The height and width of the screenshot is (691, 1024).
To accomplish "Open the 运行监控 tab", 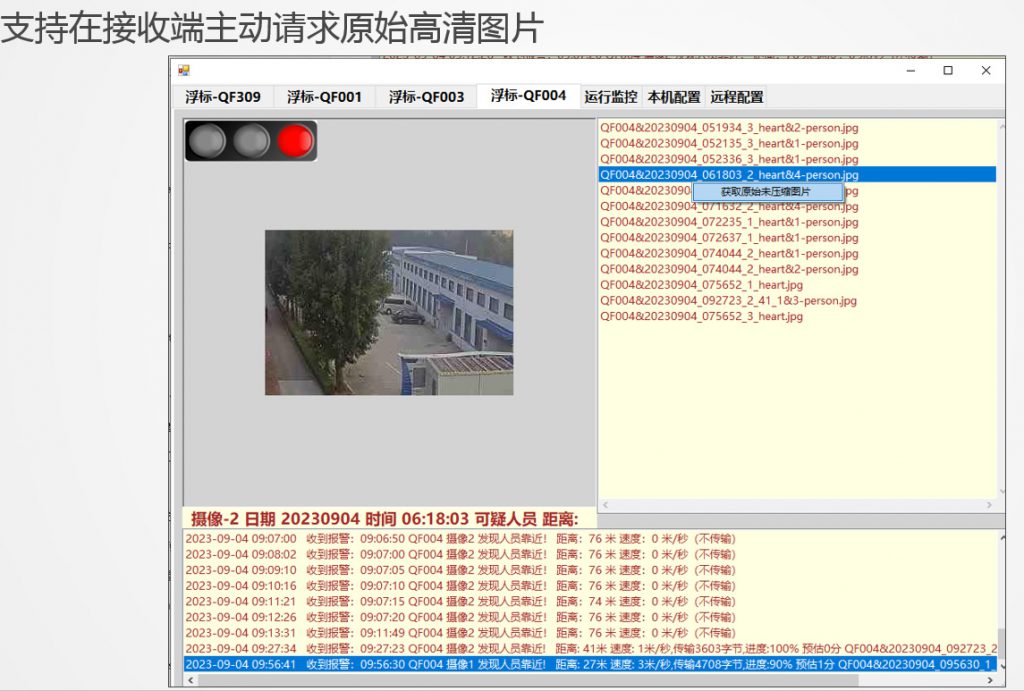I will (x=610, y=97).
